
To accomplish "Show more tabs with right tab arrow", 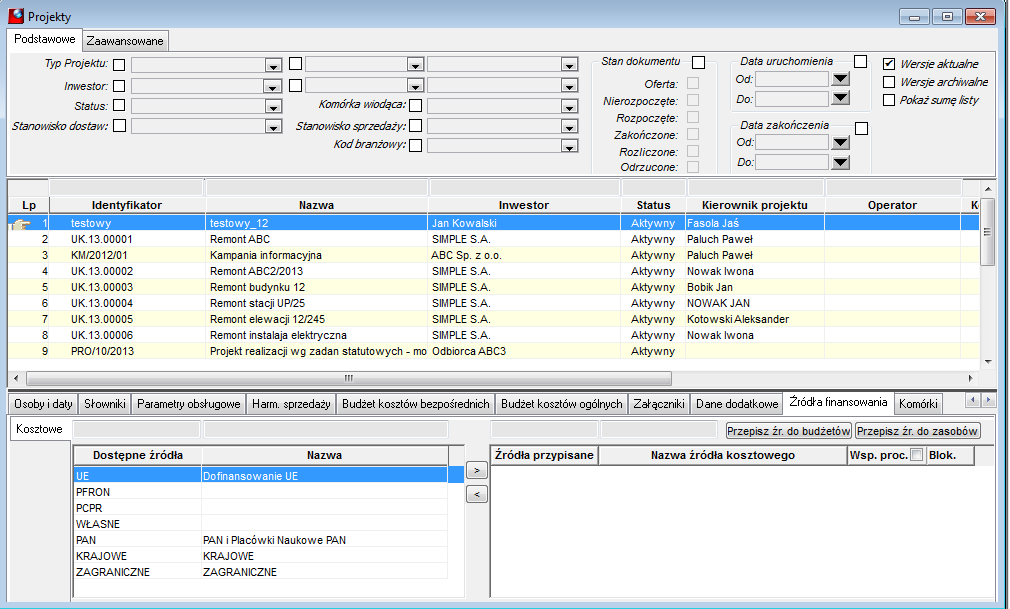I will pyautogui.click(x=987, y=400).
